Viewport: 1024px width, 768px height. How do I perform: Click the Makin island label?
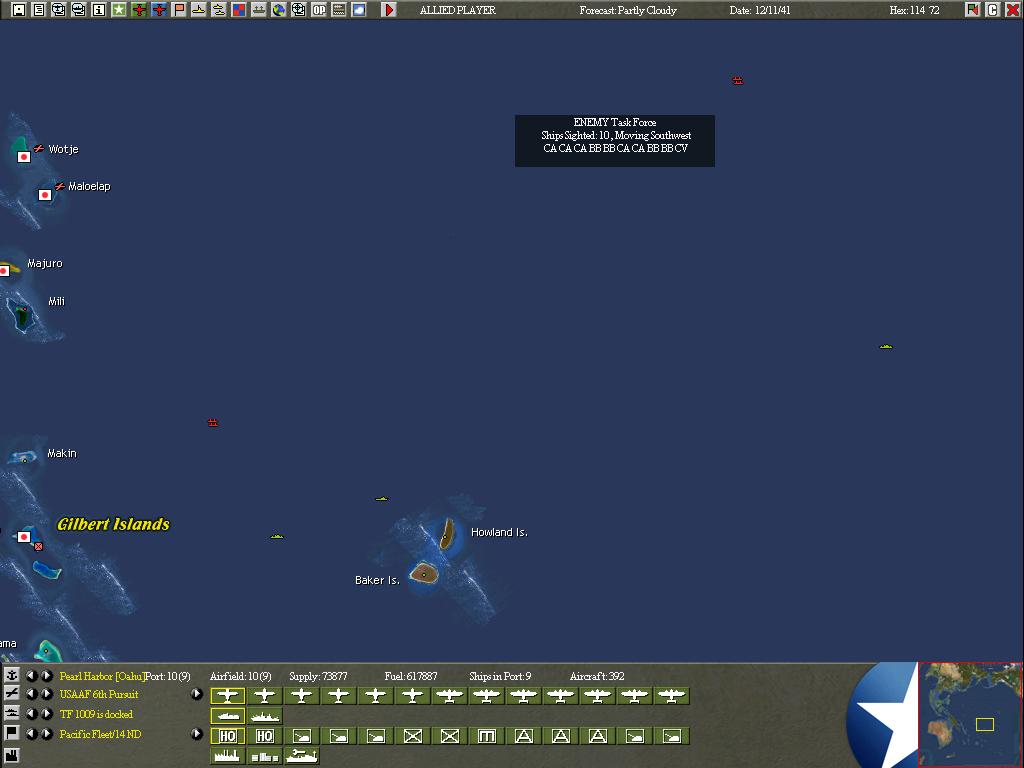[61, 453]
